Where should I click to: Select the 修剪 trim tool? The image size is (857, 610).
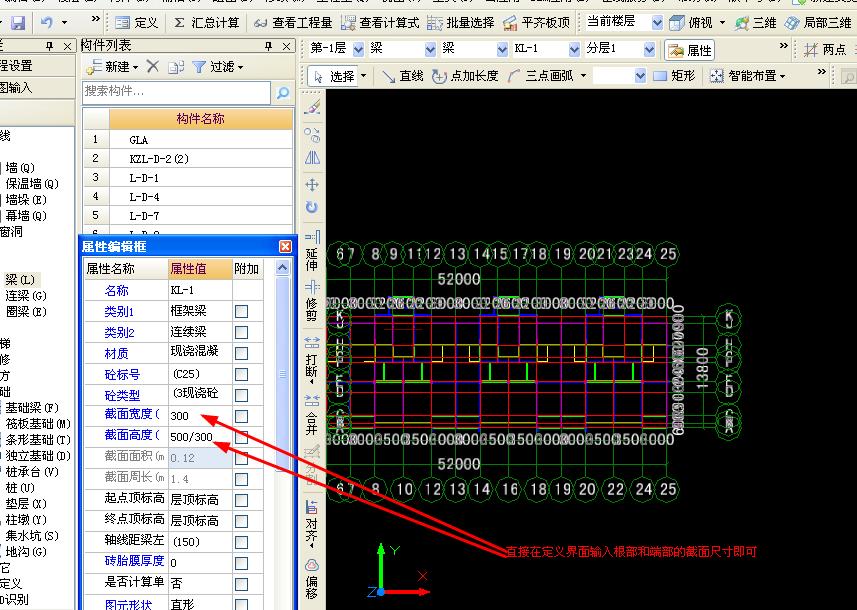(312, 302)
